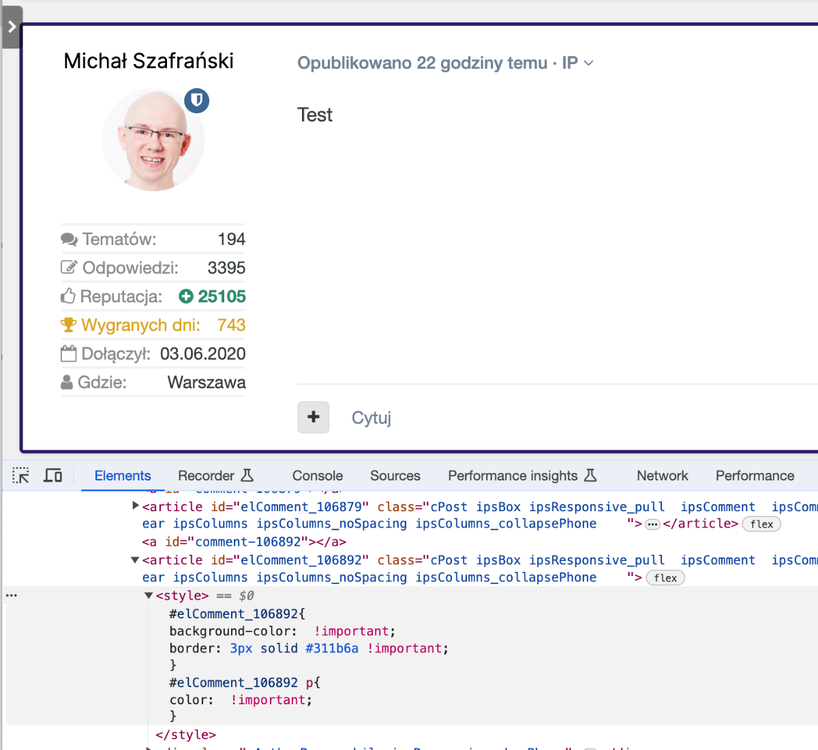The width and height of the screenshot is (818, 750).
Task: Open the IP dropdown in post header
Action: (x=578, y=63)
